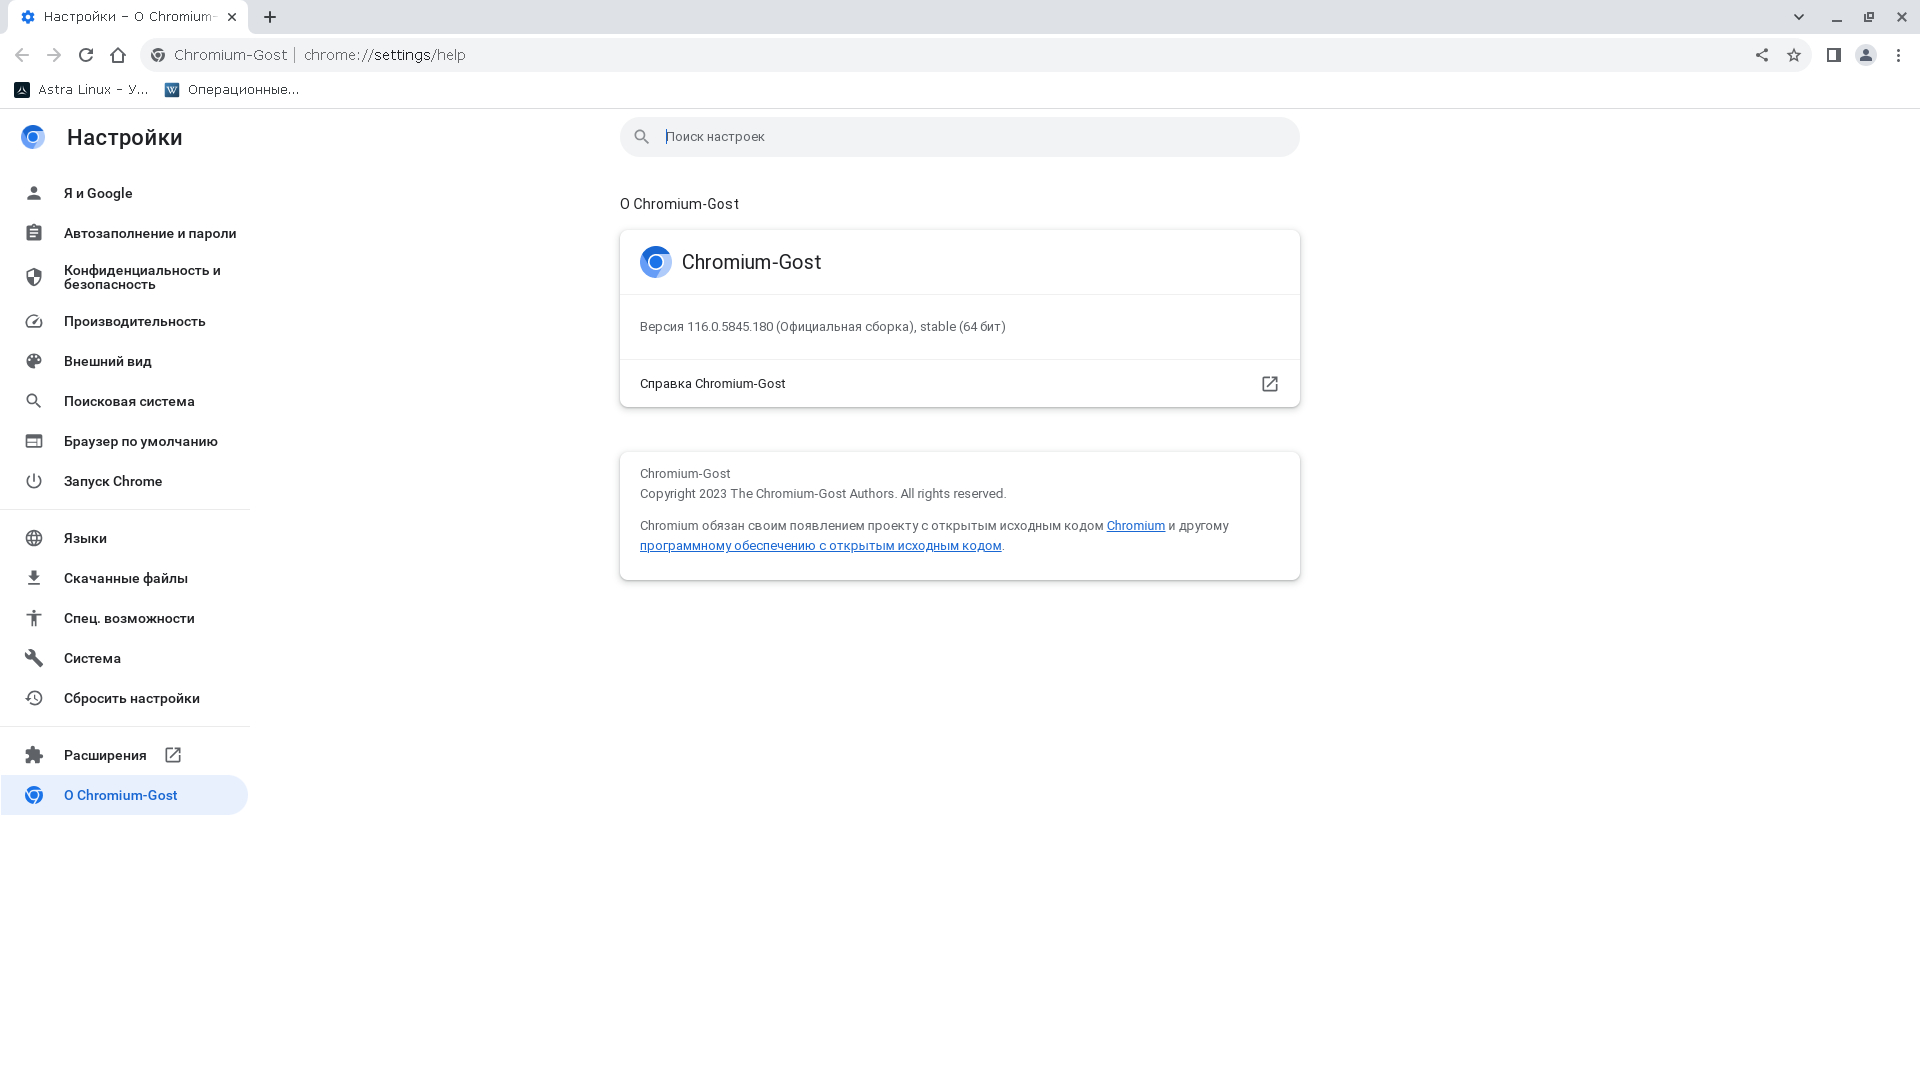
Task: Bookmark this page with star icon
Action: [x=1794, y=55]
